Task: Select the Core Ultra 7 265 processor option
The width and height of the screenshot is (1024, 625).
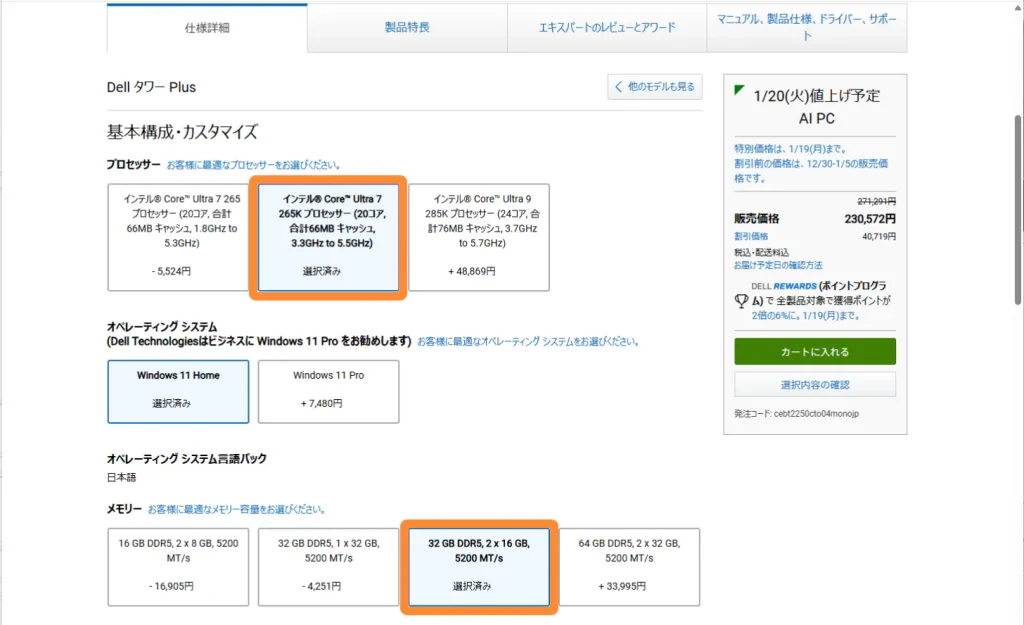Action: pos(178,236)
